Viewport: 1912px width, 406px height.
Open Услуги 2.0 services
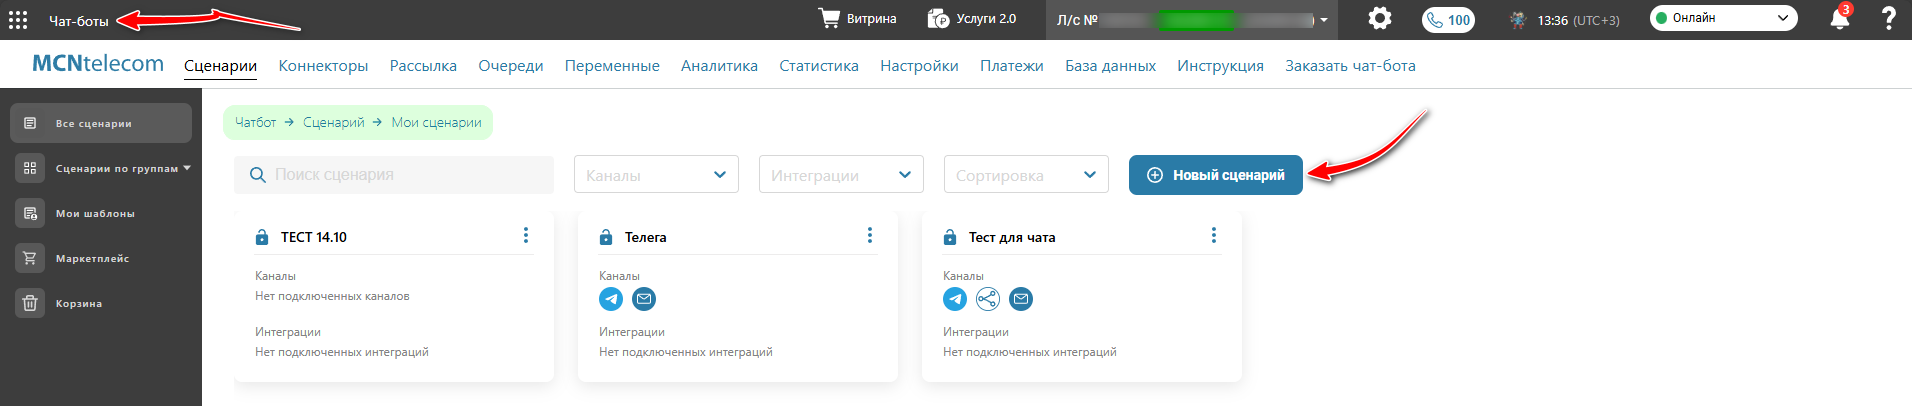point(971,19)
